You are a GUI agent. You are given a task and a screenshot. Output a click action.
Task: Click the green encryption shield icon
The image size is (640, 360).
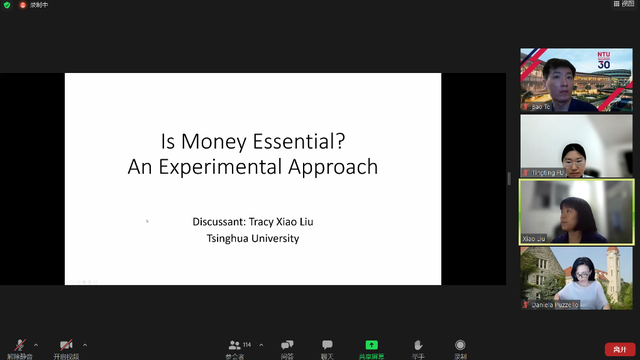(x=7, y=5)
